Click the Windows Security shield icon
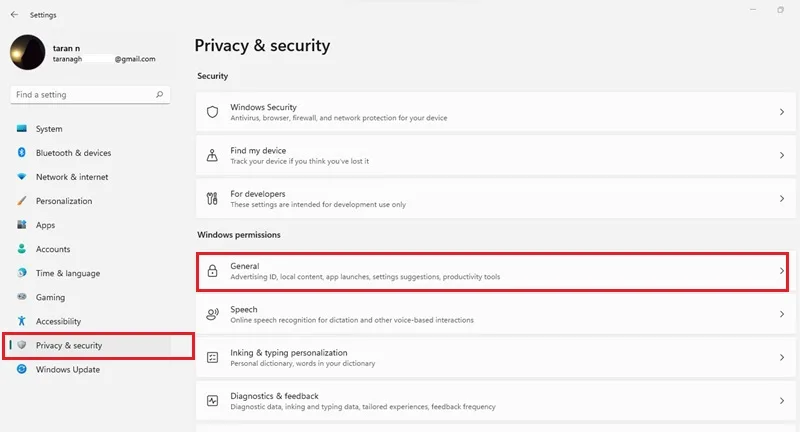Screen dimensions: 800x432 click(x=212, y=112)
